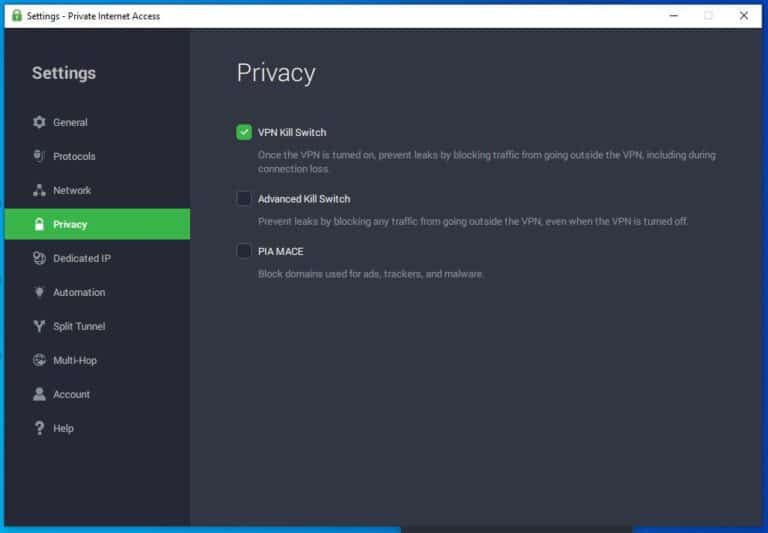This screenshot has width=768, height=533.
Task: Click the Settings sidebar heading
Action: point(64,73)
